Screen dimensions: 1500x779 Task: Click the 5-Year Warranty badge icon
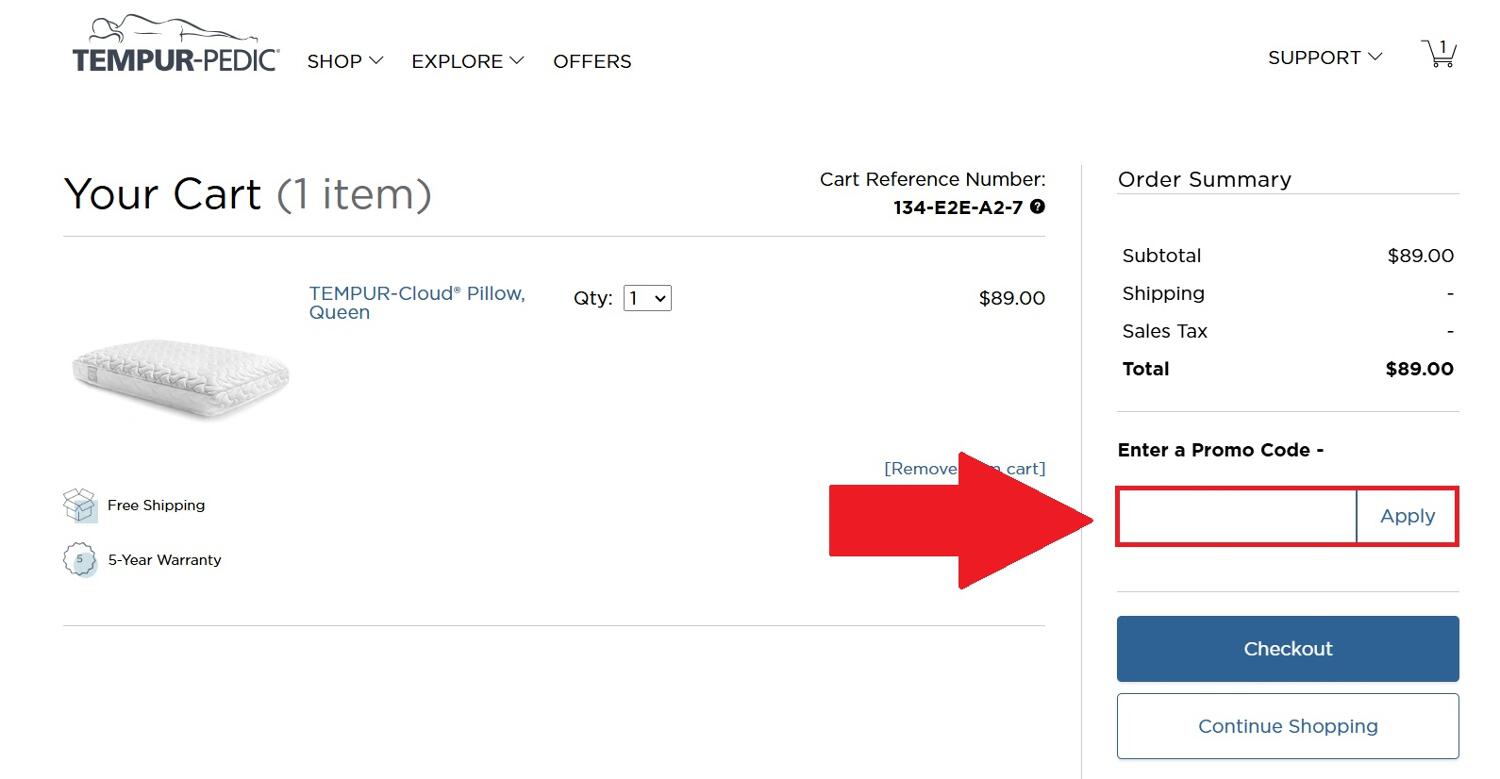point(80,559)
